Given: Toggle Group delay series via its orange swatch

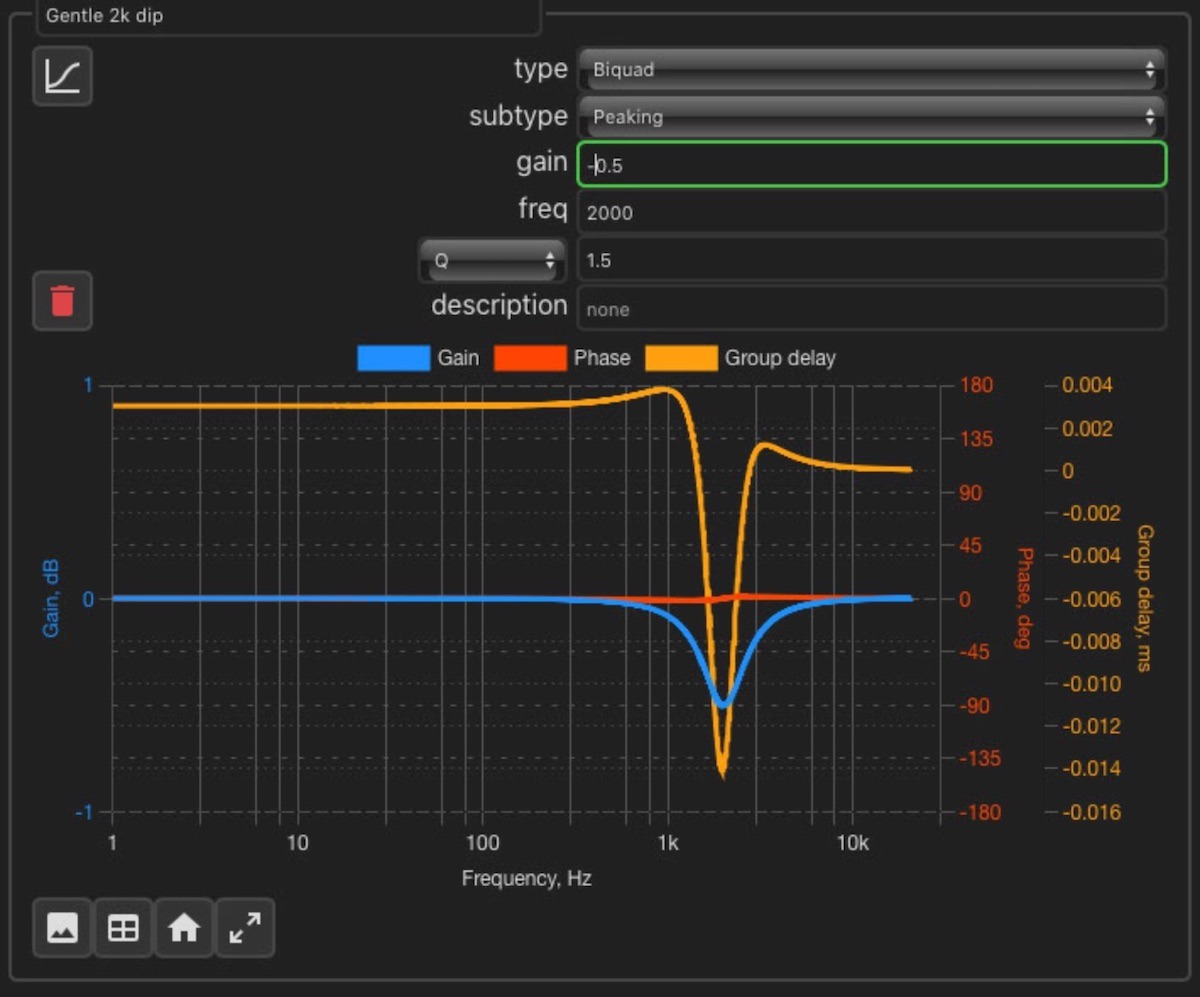Looking at the screenshot, I should pos(681,358).
